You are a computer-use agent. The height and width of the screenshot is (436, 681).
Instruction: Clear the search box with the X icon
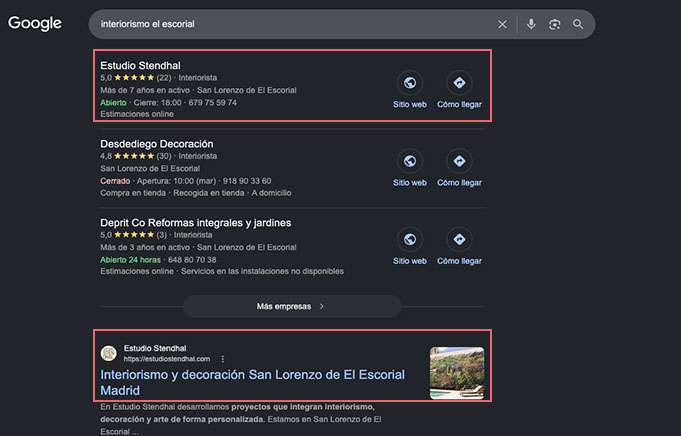[502, 24]
